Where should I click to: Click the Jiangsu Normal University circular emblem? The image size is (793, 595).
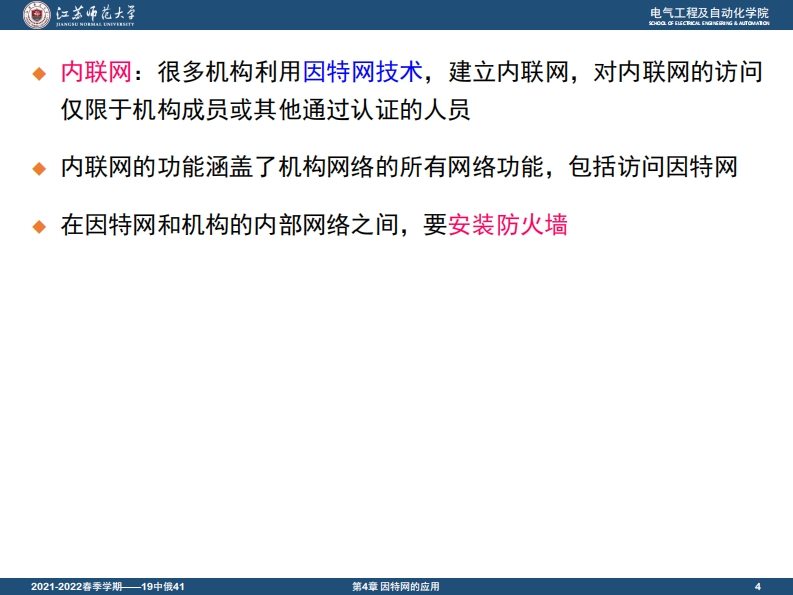(x=36, y=15)
